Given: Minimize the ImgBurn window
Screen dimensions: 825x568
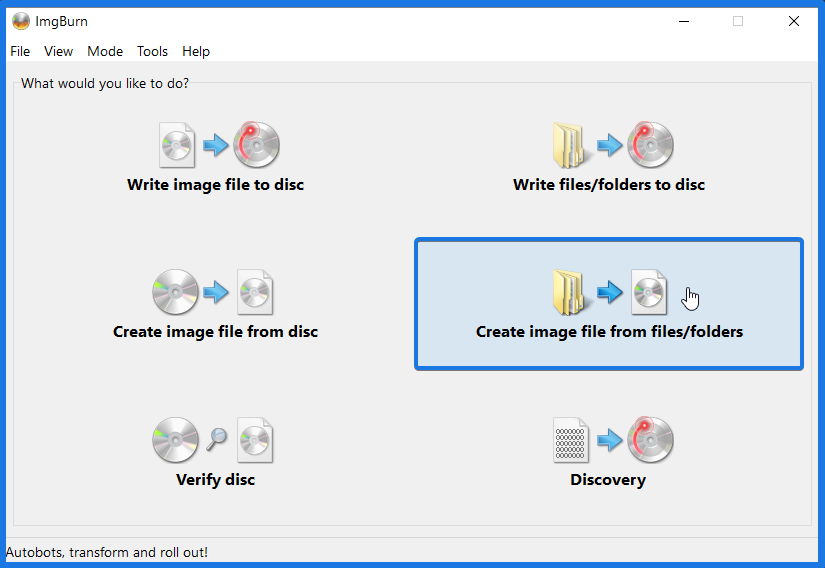Looking at the screenshot, I should 684,22.
